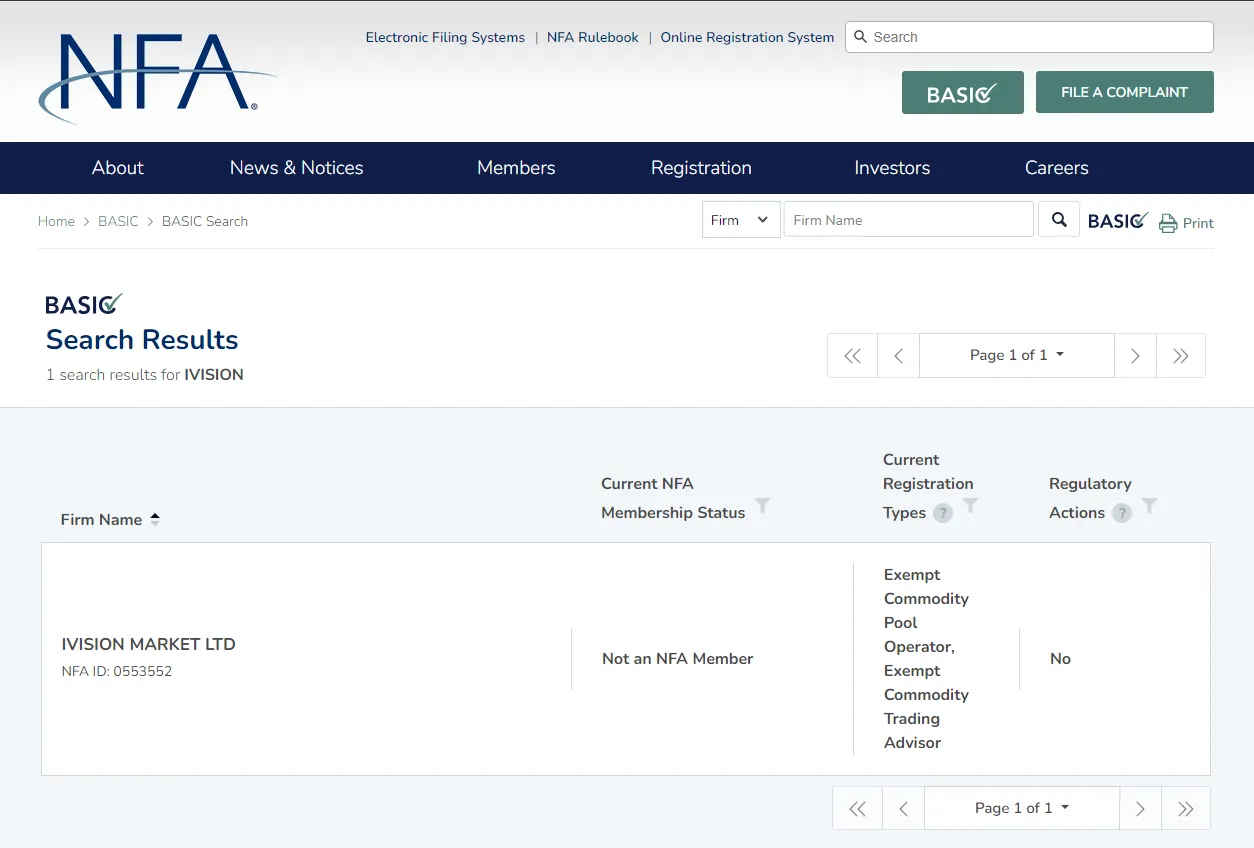
Task: Click the BASIC logo beside Print
Action: [x=1118, y=221]
